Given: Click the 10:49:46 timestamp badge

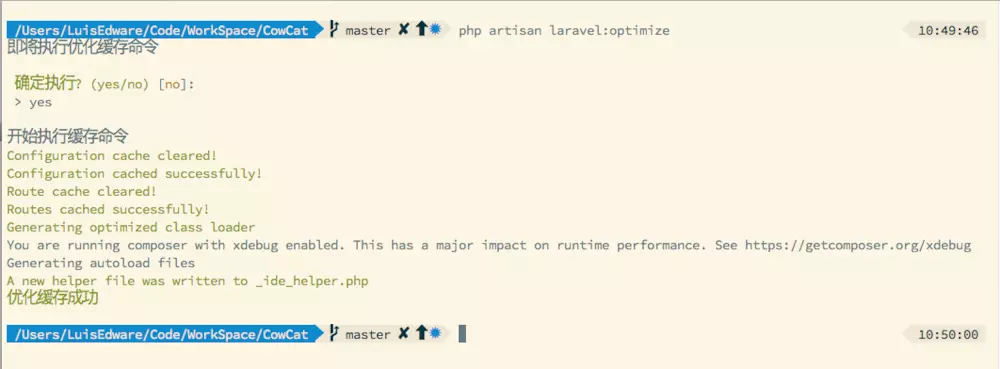Looking at the screenshot, I should coord(948,30).
